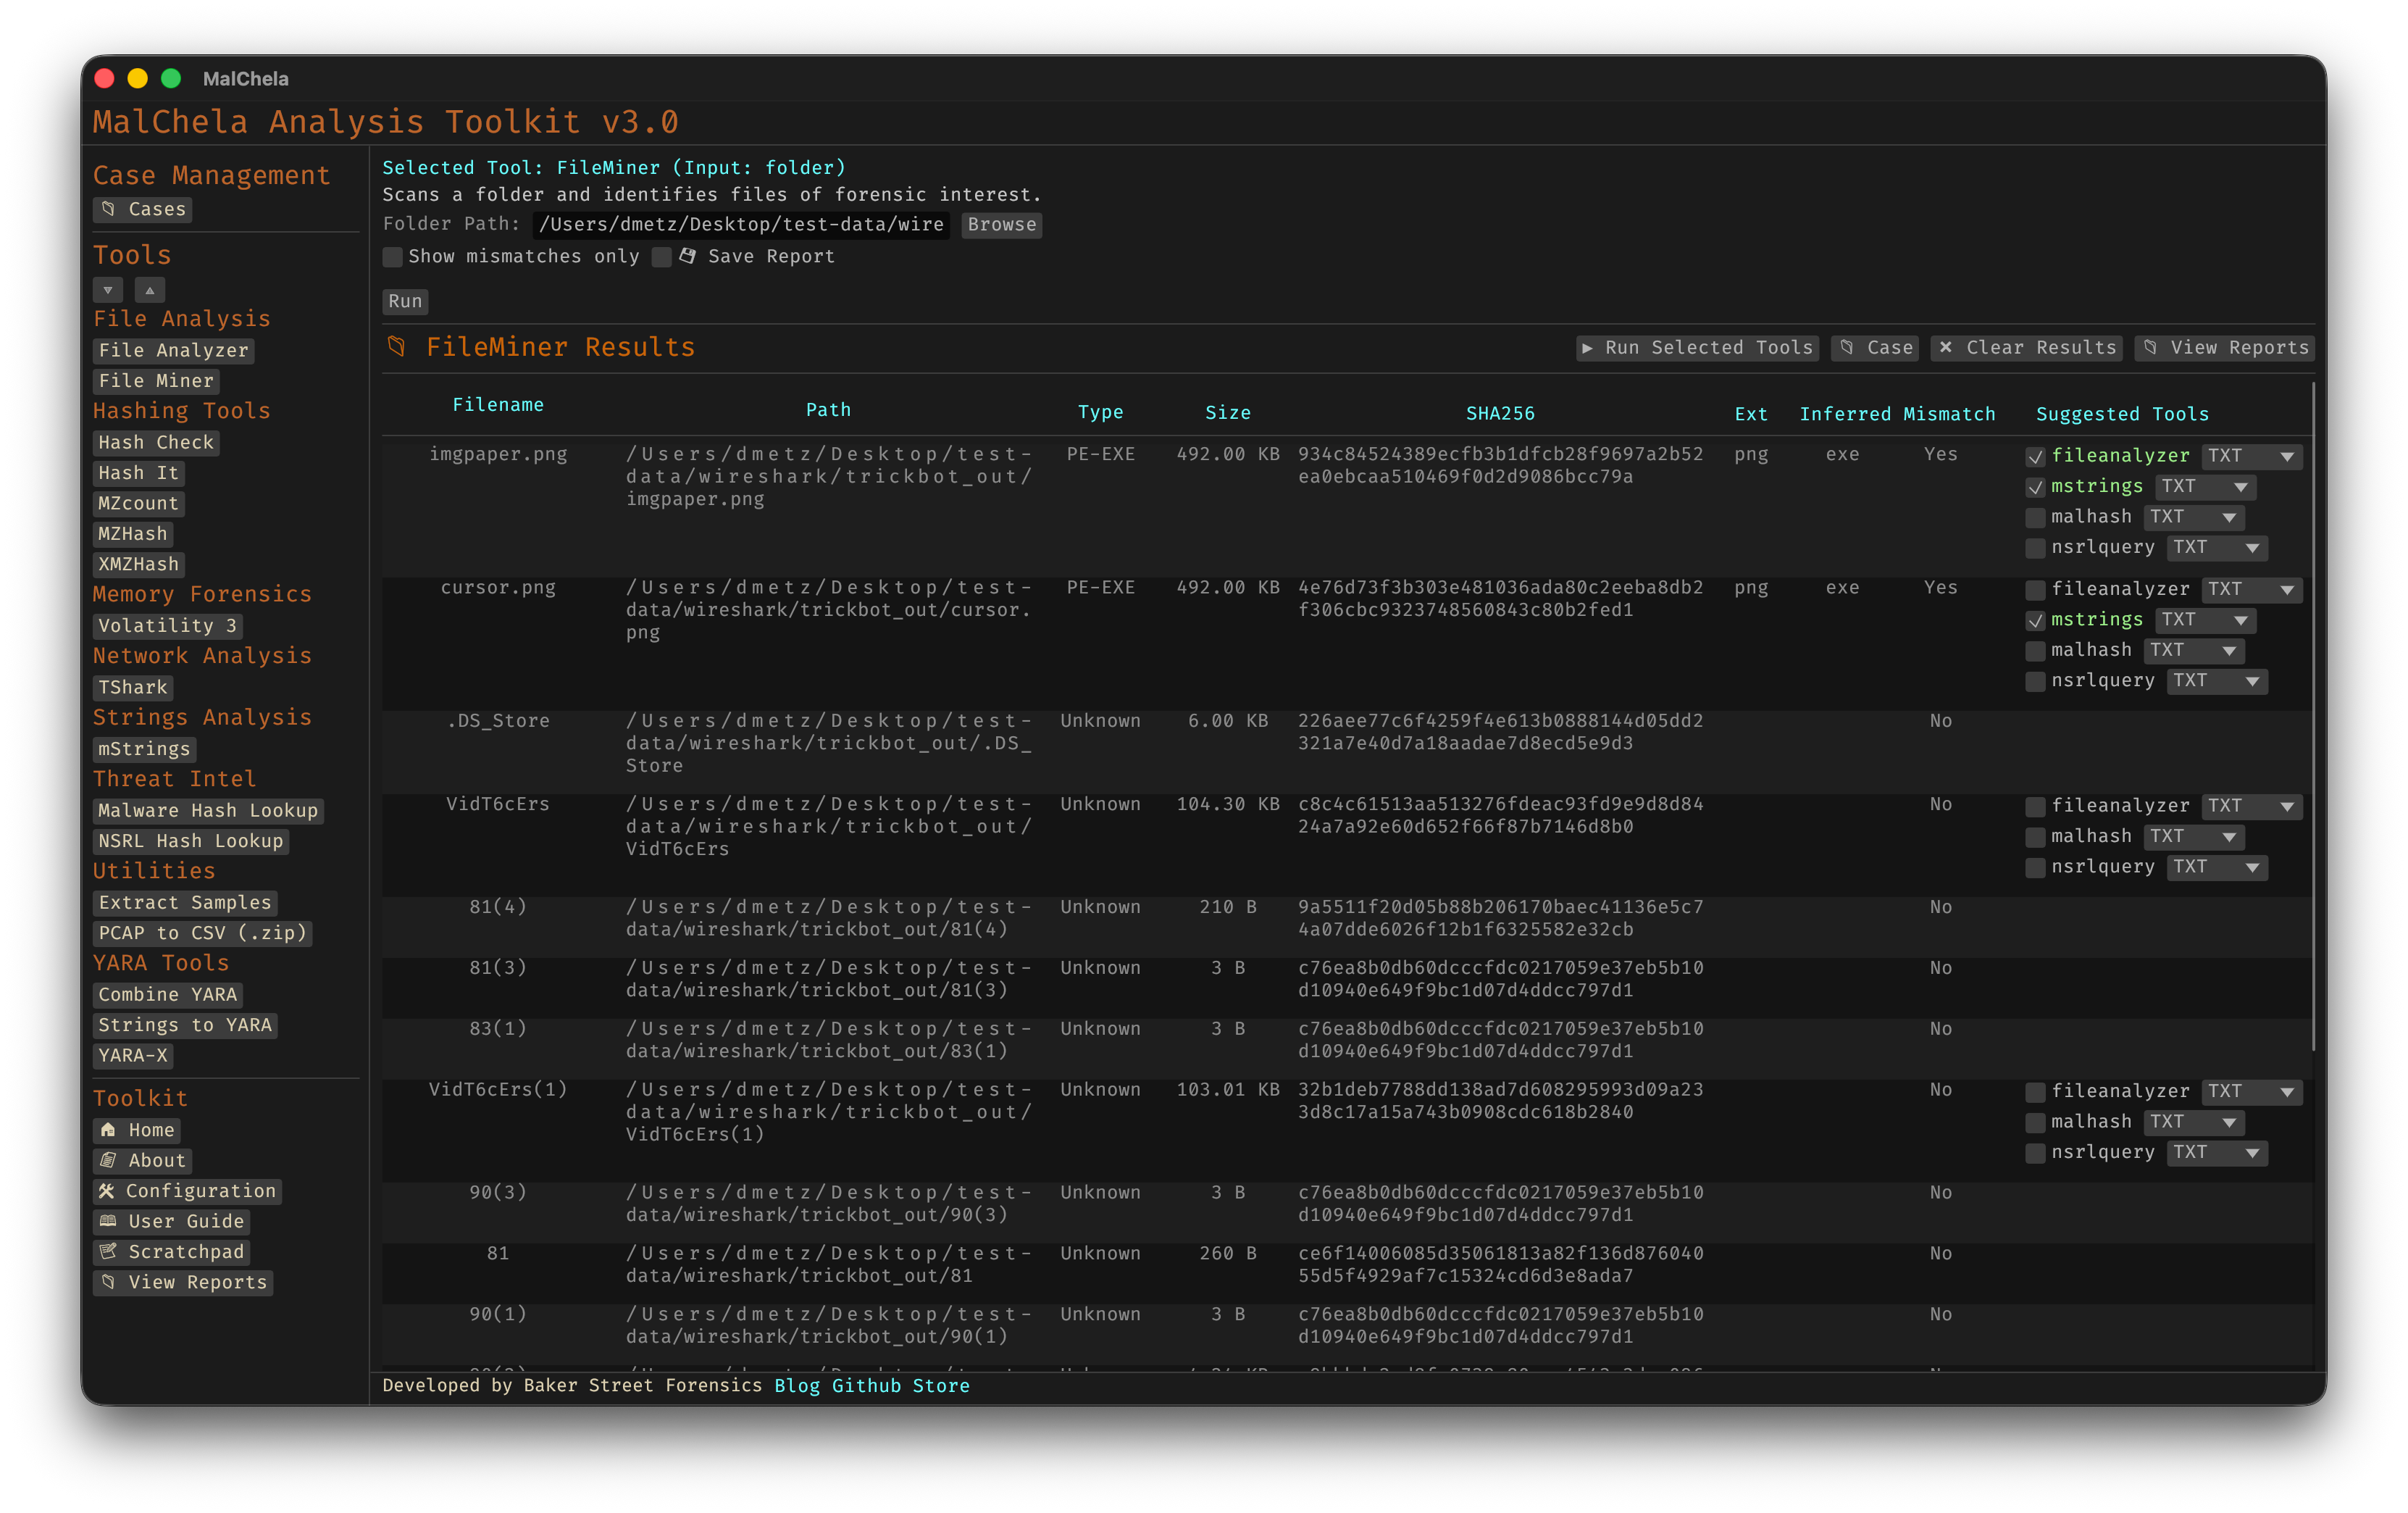Uncheck mstrings for cursor.png

tap(2035, 620)
